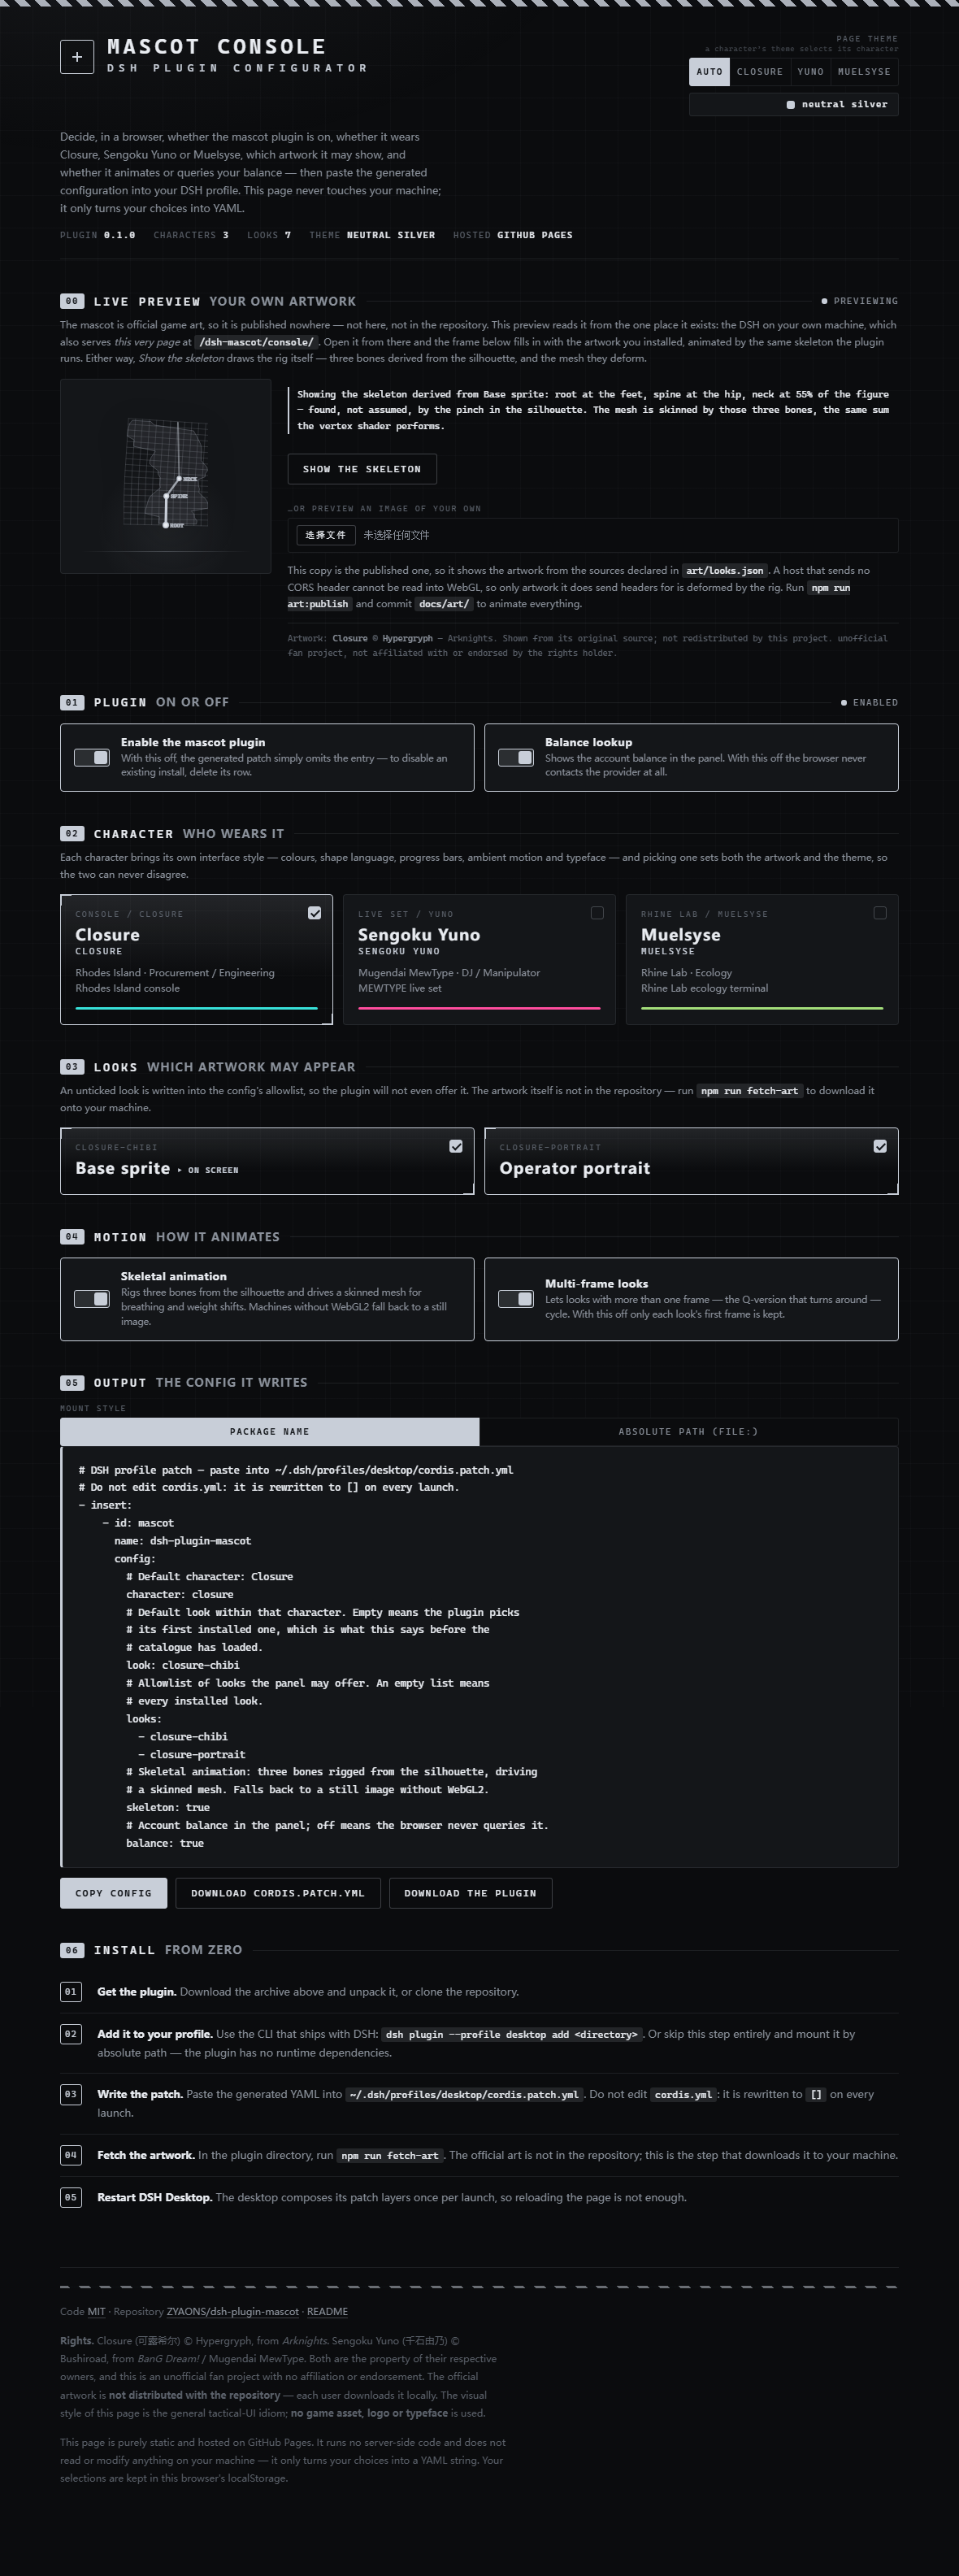Screen dimensions: 959x2576
Task: Check the Muelsyse character checkbox
Action: [880, 913]
